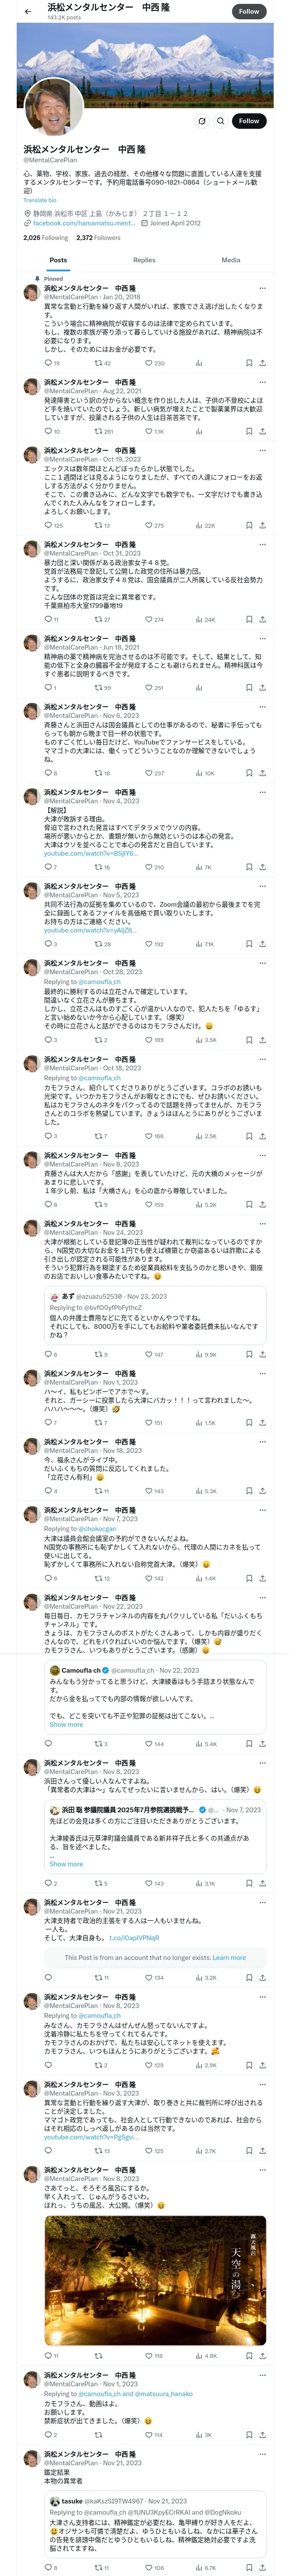The image size is (290, 2576).
Task: Reply to the pinned Jan 20, 2018 post
Action: pos(47,363)
